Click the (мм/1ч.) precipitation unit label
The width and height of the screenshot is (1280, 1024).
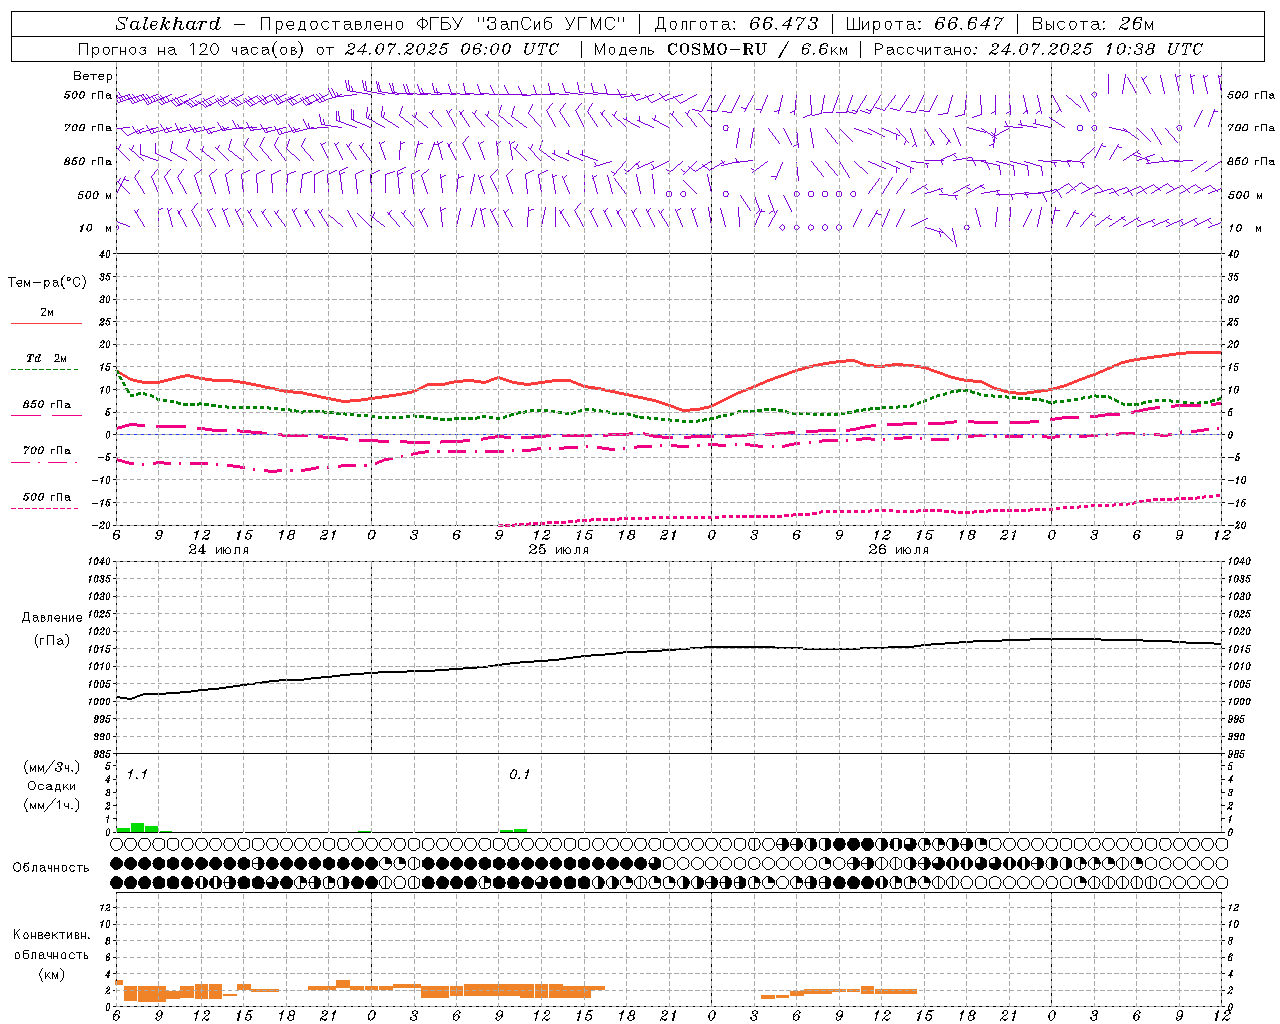(x=52, y=805)
